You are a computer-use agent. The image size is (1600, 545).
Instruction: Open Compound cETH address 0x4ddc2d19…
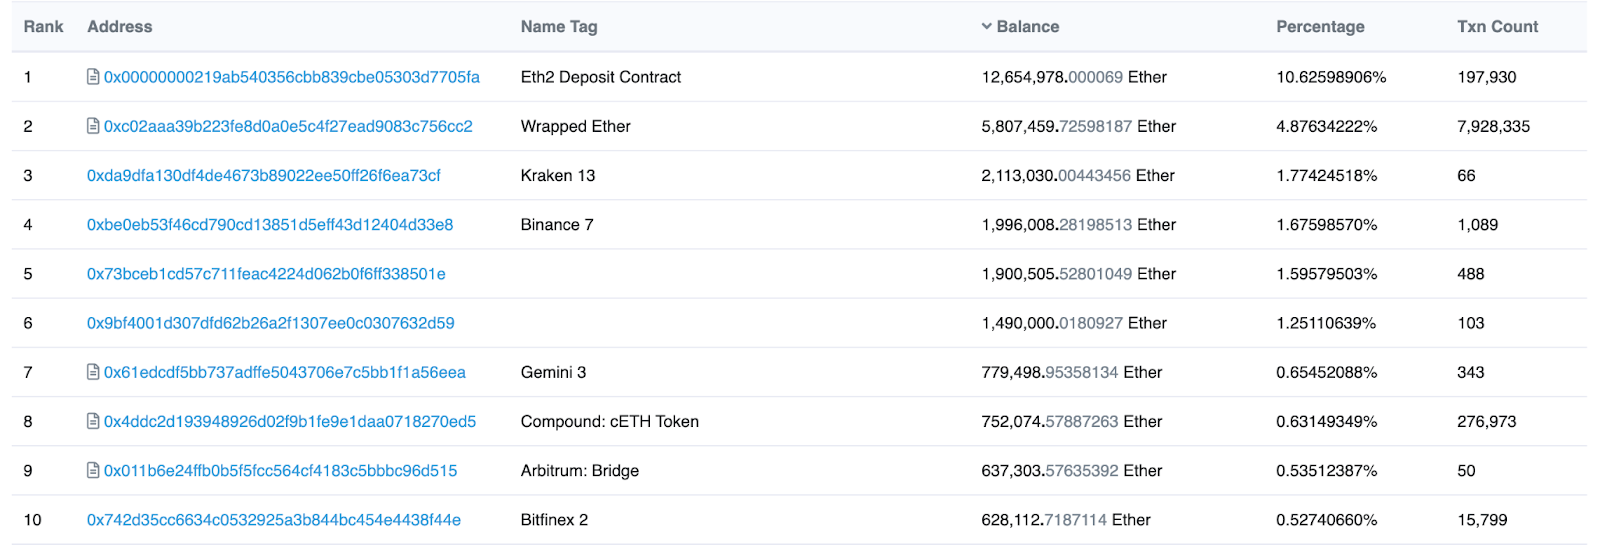pyautogui.click(x=289, y=421)
